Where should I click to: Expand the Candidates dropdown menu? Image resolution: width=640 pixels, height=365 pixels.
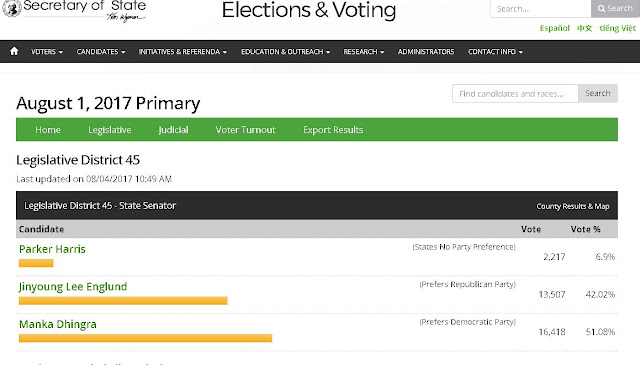tap(101, 52)
